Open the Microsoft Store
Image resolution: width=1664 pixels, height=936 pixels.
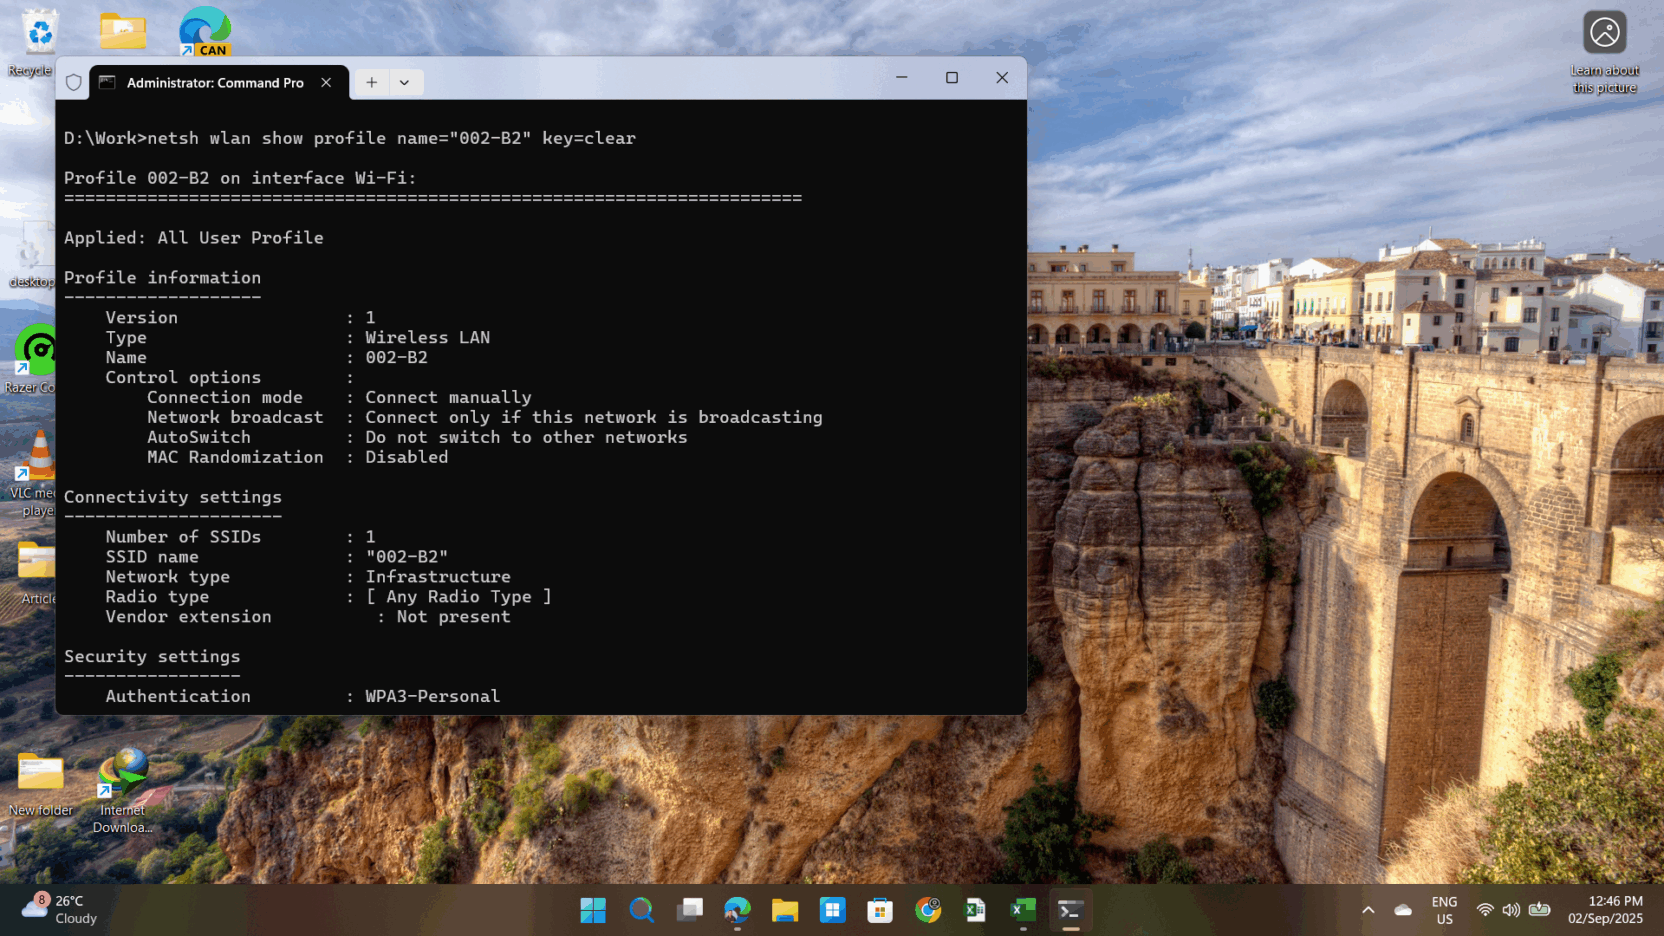point(879,910)
